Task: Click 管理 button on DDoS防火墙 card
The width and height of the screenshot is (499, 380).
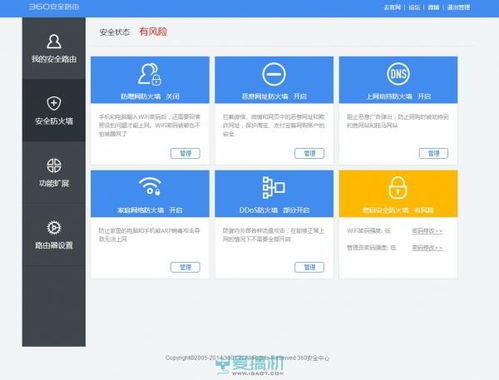Action: [x=309, y=267]
